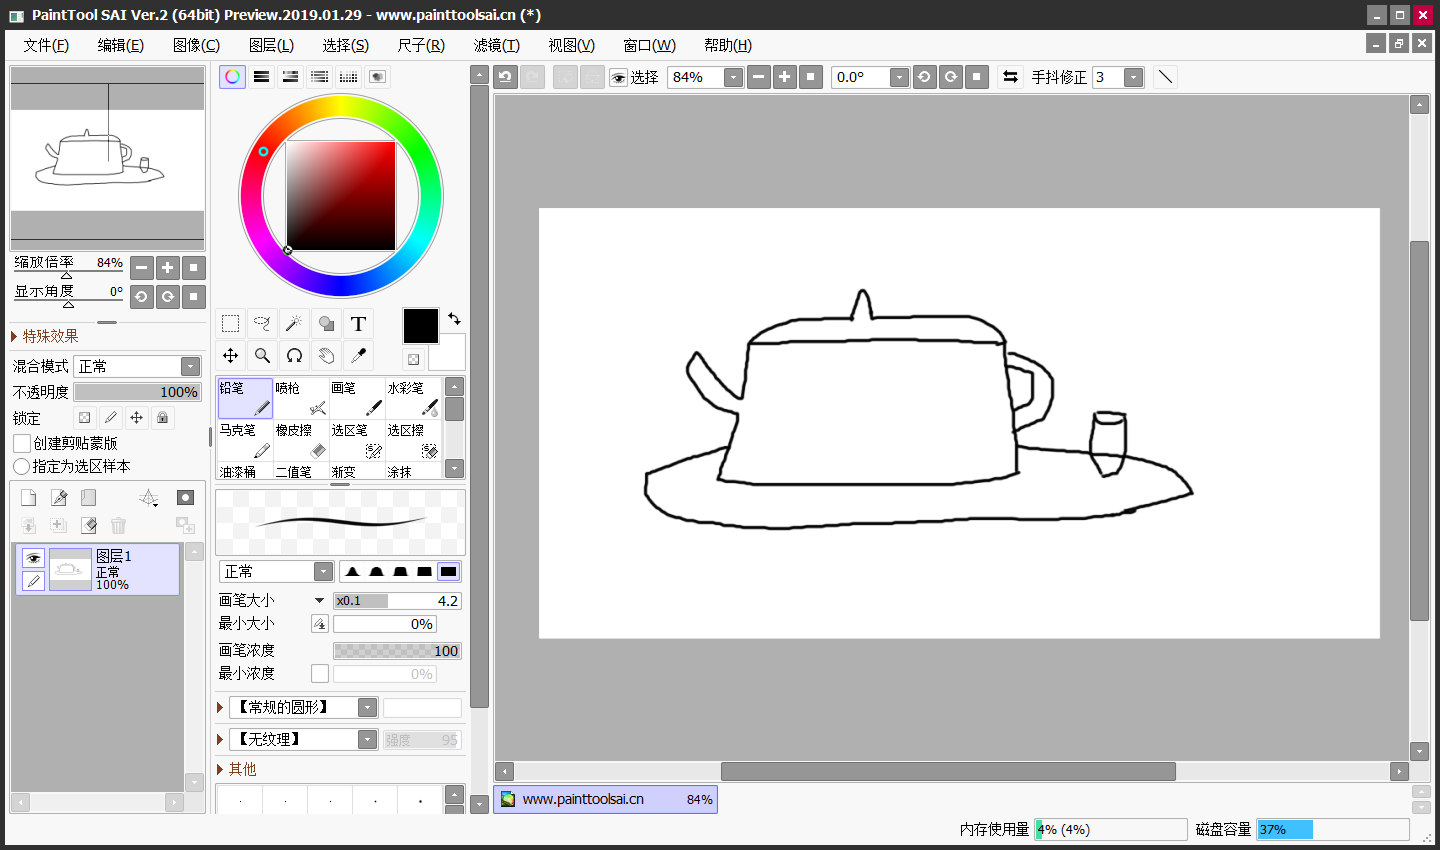The image size is (1440, 850).
Task: Toggle the selection visibility eye (选择)
Action: click(x=619, y=78)
